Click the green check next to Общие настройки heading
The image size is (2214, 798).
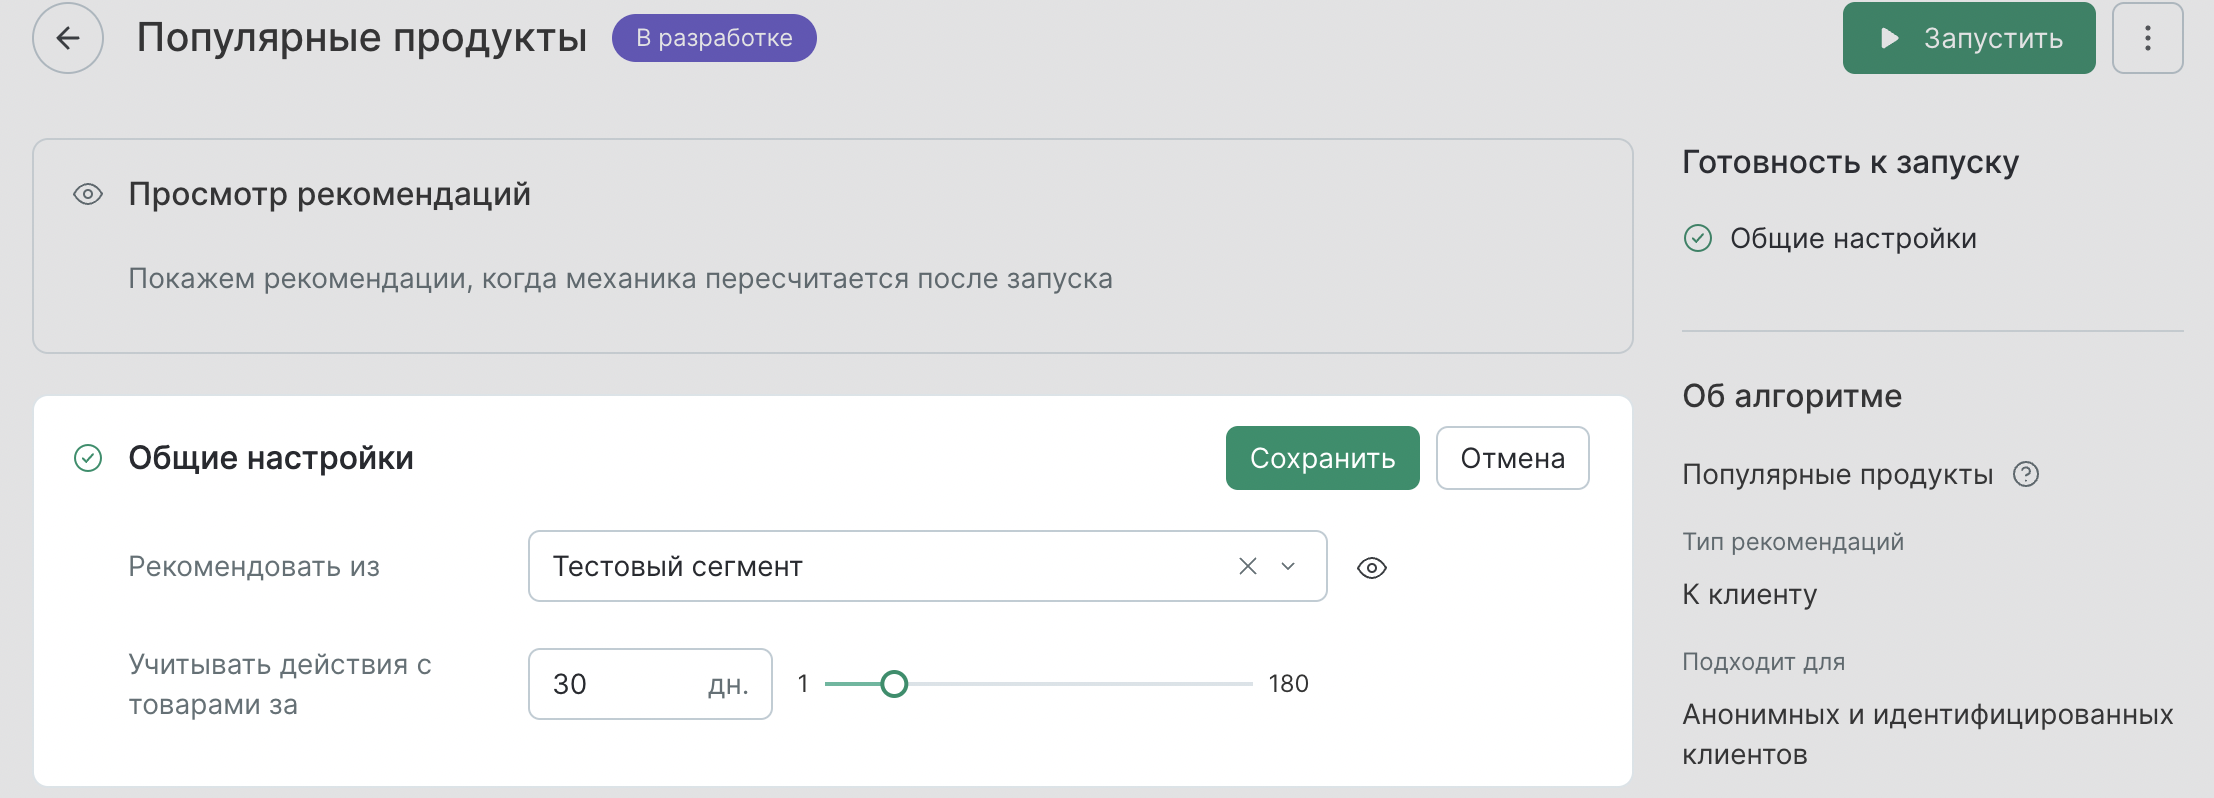88,458
